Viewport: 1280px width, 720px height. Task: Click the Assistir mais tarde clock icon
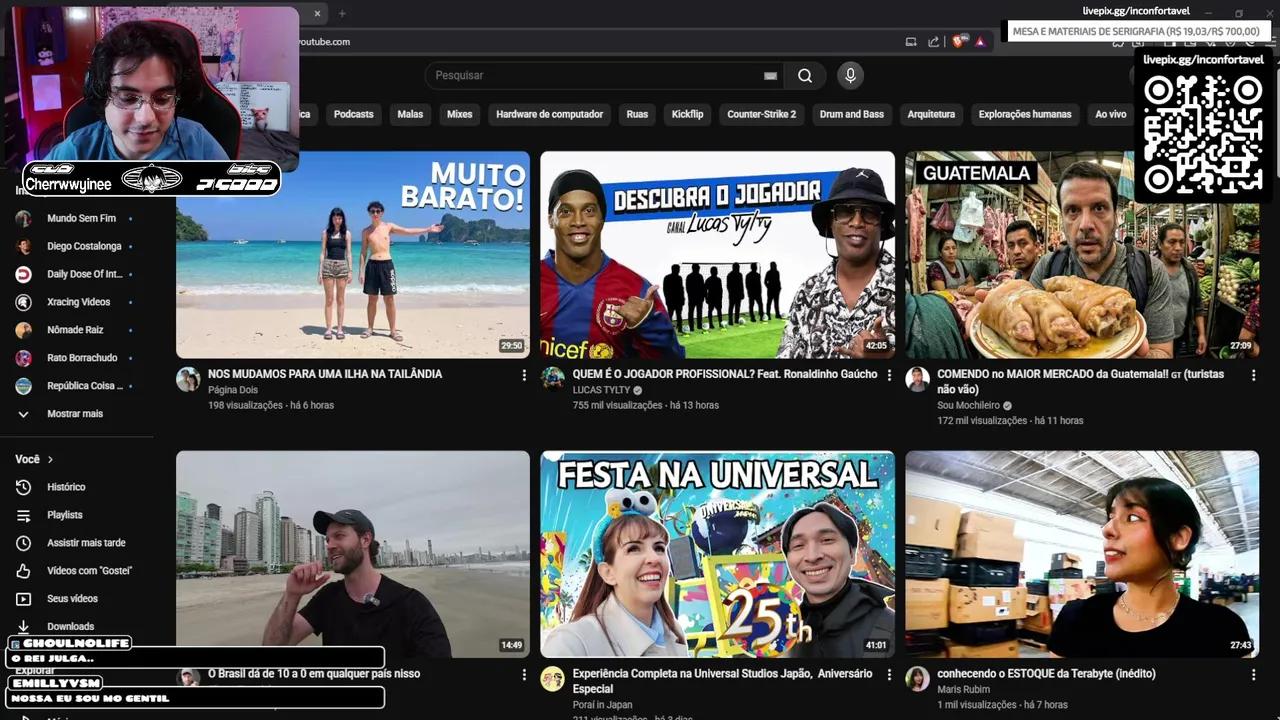(x=24, y=543)
